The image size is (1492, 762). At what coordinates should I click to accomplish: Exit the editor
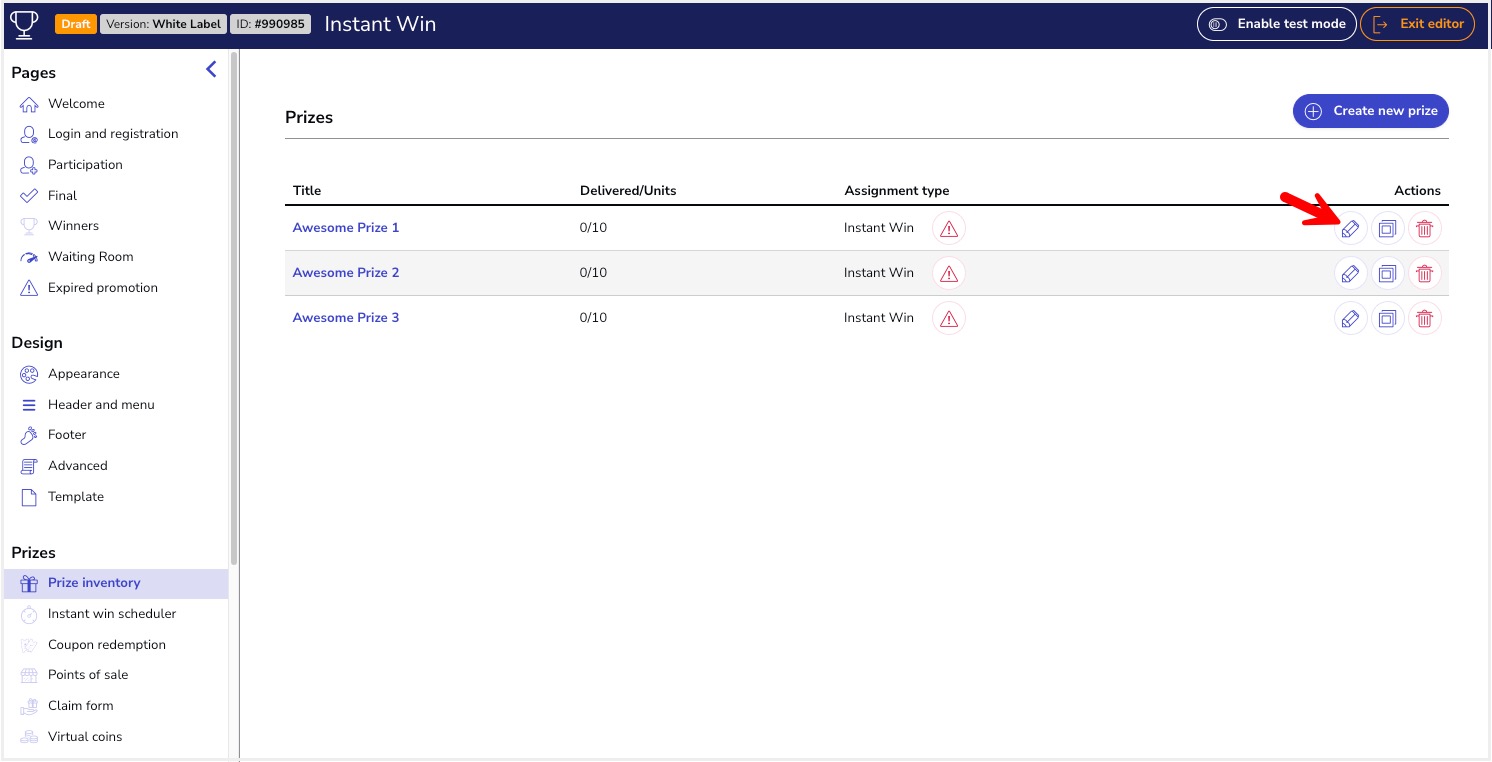pos(1417,24)
